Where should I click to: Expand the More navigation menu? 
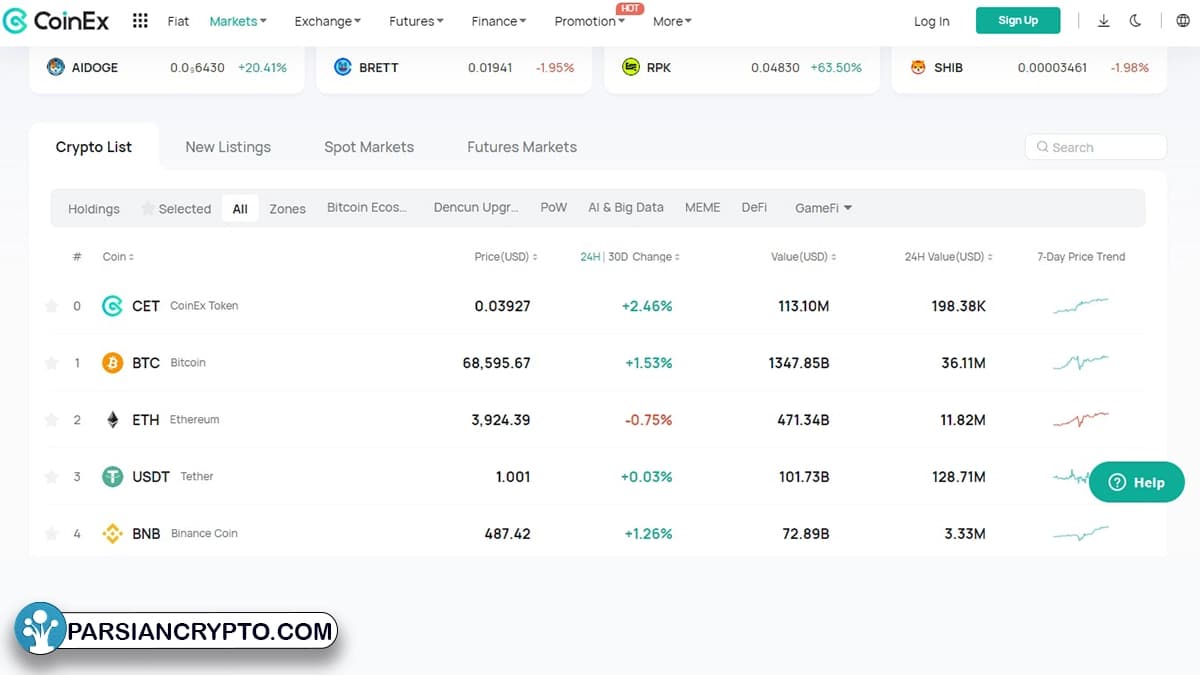[x=672, y=21]
